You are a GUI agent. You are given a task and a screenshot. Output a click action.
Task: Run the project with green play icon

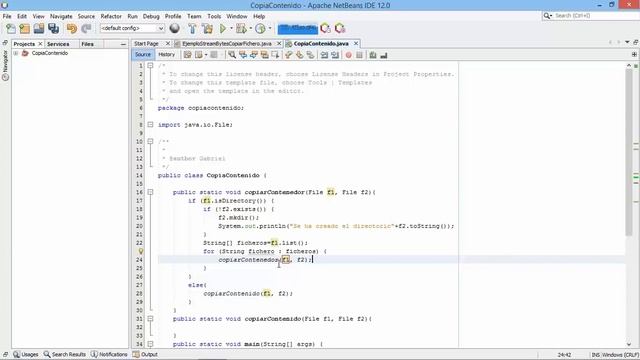[223, 29]
